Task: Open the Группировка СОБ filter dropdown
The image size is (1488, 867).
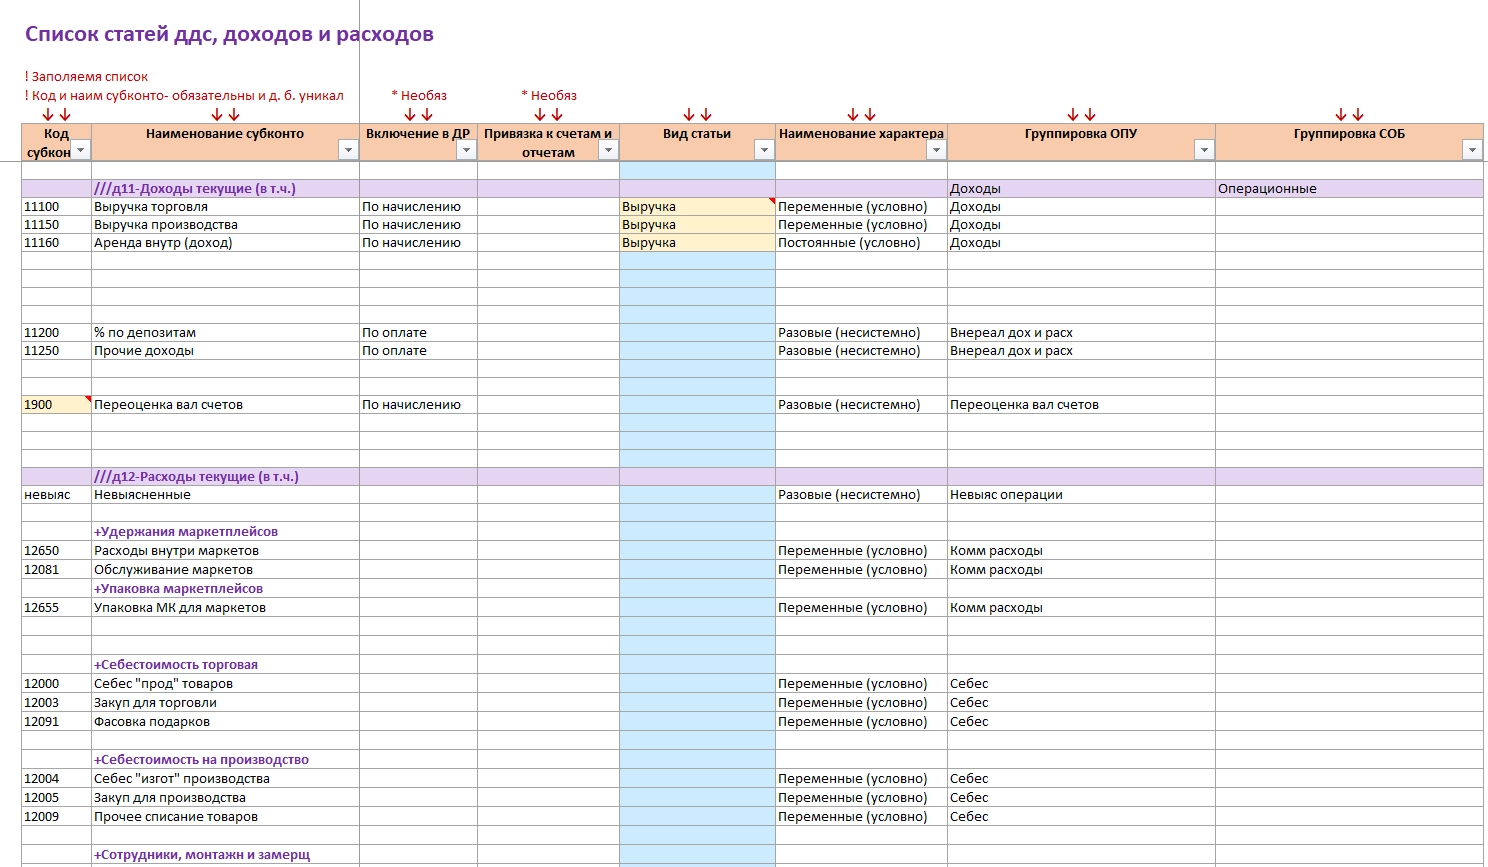Action: click(1472, 150)
